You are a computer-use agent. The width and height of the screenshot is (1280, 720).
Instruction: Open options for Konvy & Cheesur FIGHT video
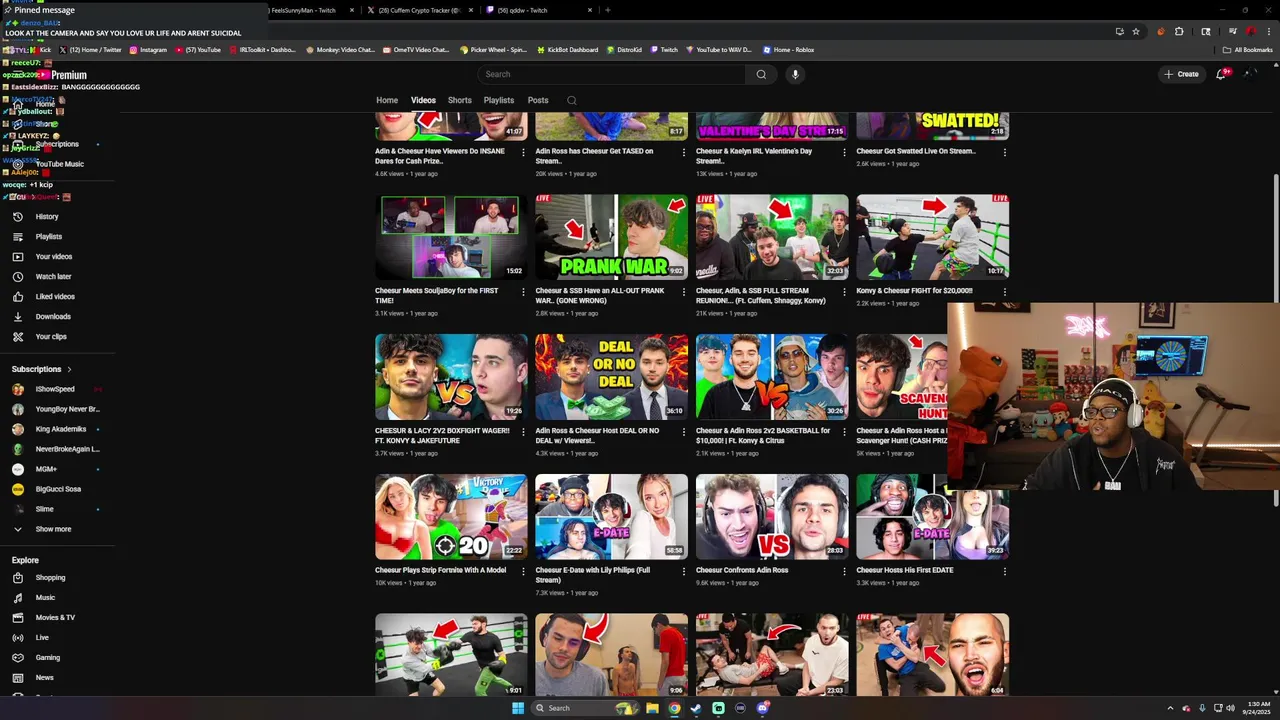click(1004, 292)
